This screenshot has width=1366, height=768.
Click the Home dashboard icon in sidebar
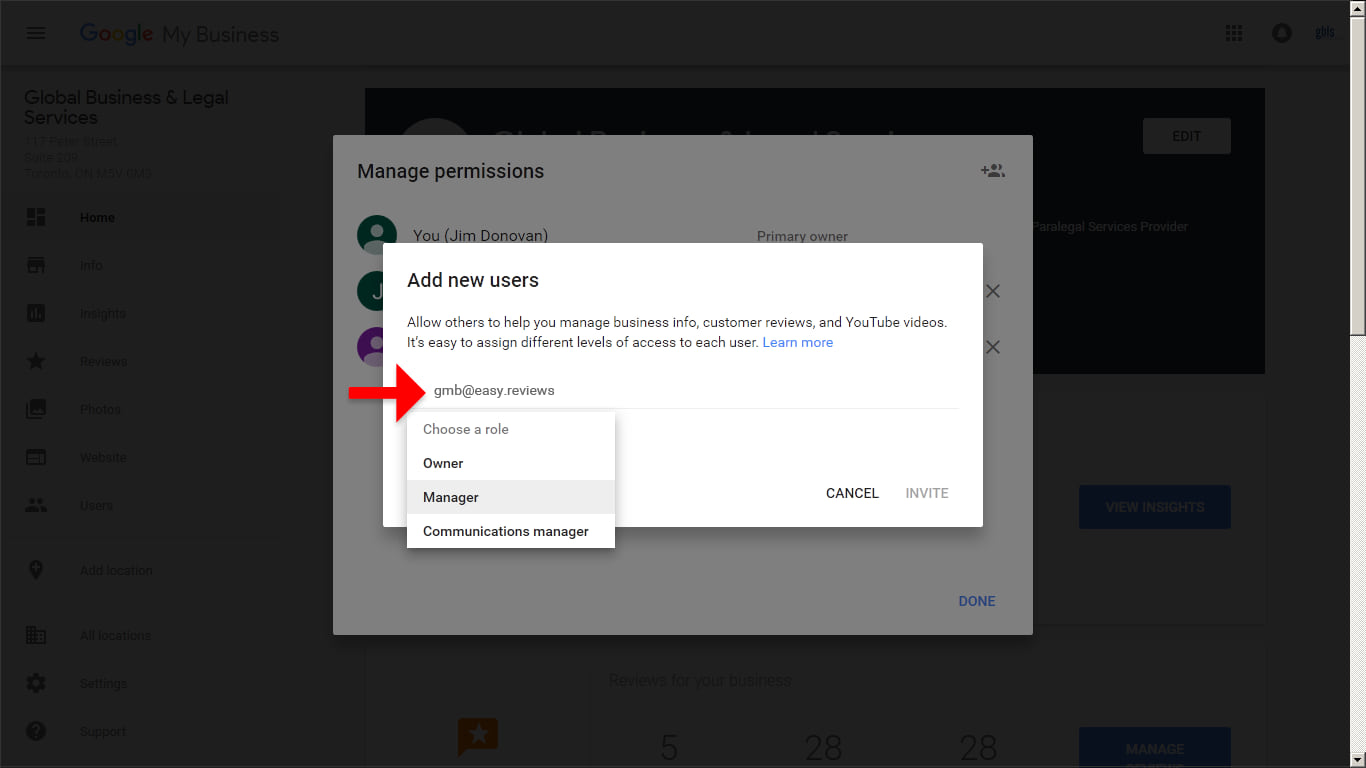click(x=36, y=217)
